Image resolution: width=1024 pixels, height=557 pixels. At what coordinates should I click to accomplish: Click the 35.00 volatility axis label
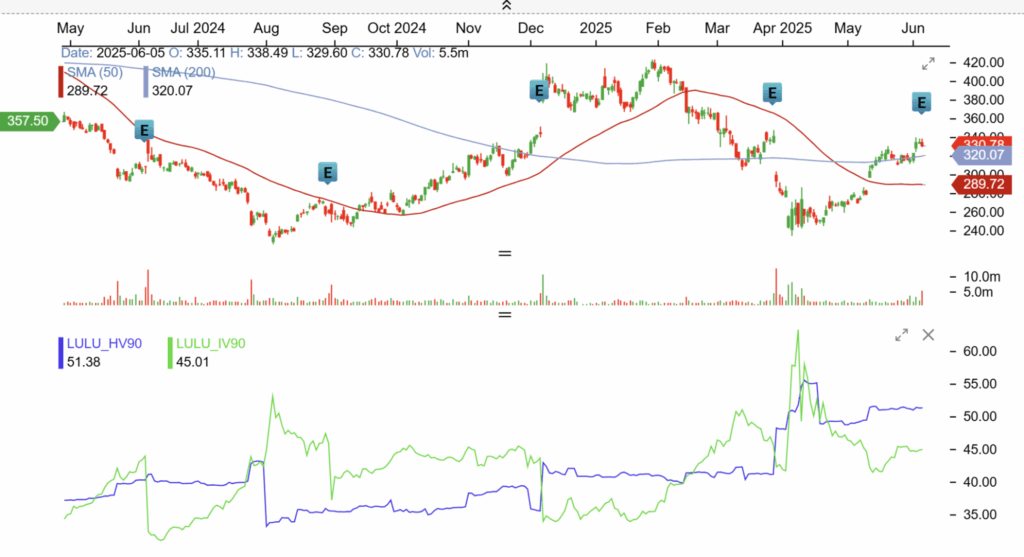[980, 515]
